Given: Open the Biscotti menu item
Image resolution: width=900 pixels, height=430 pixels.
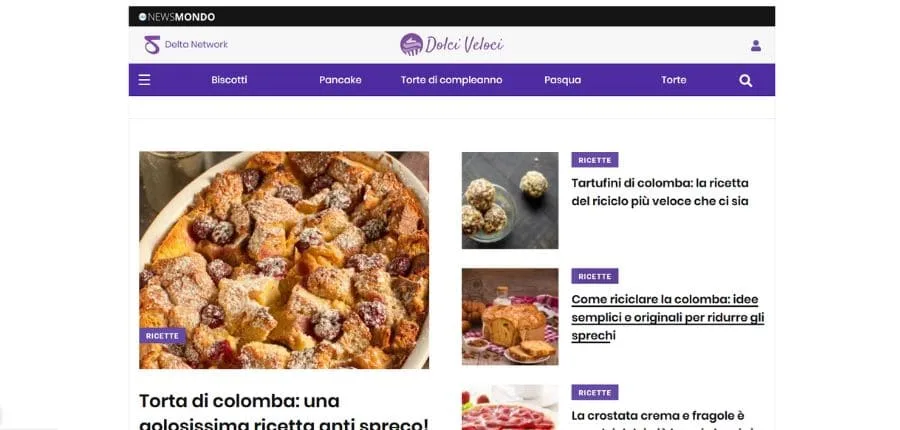Looking at the screenshot, I should [229, 80].
